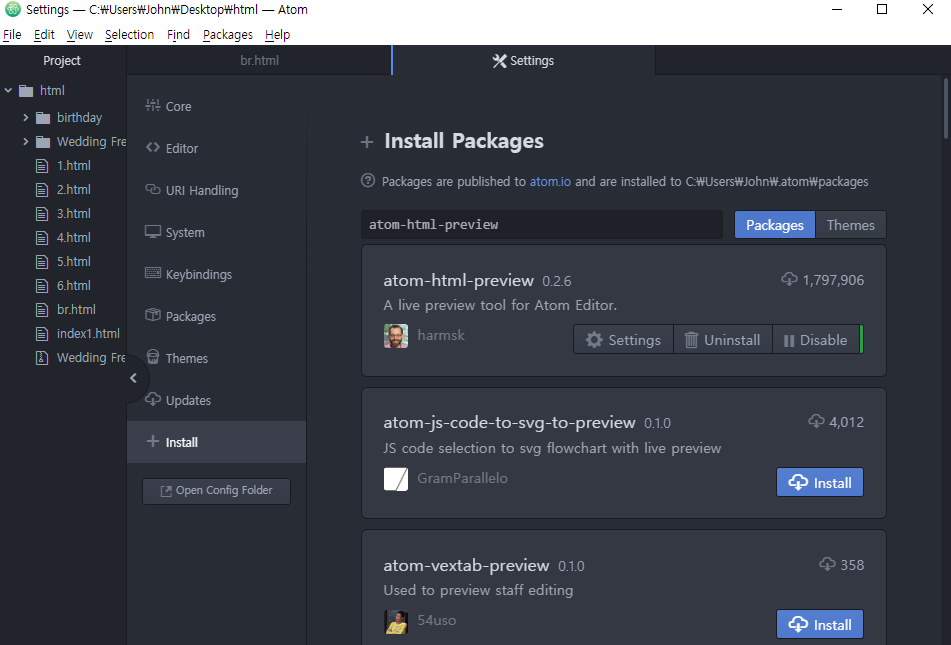This screenshot has width=951, height=645.
Task: Click download count icon for atom-html-preview
Action: 789,279
